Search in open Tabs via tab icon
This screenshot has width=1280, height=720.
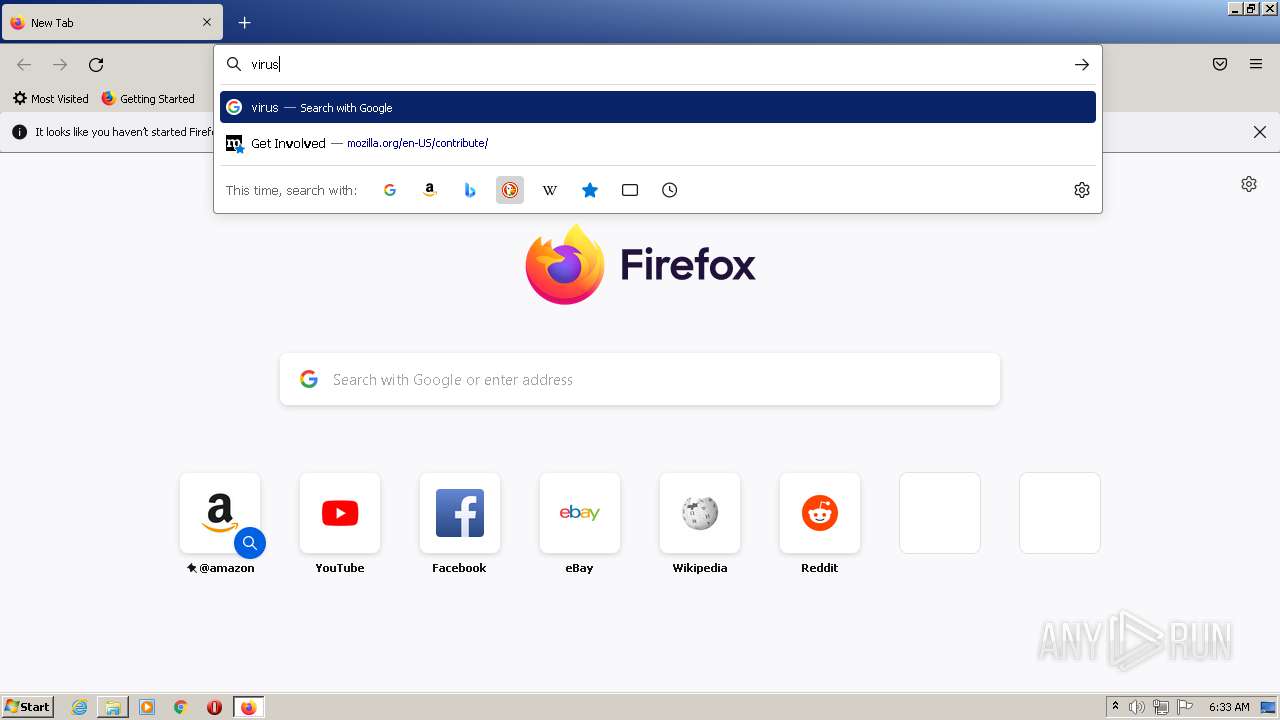630,190
